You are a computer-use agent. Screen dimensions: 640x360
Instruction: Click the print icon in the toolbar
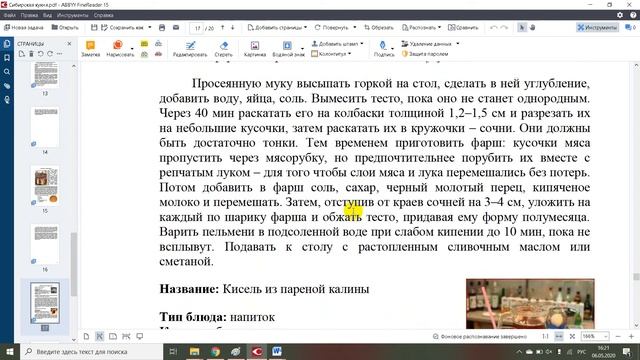[x=162, y=27]
